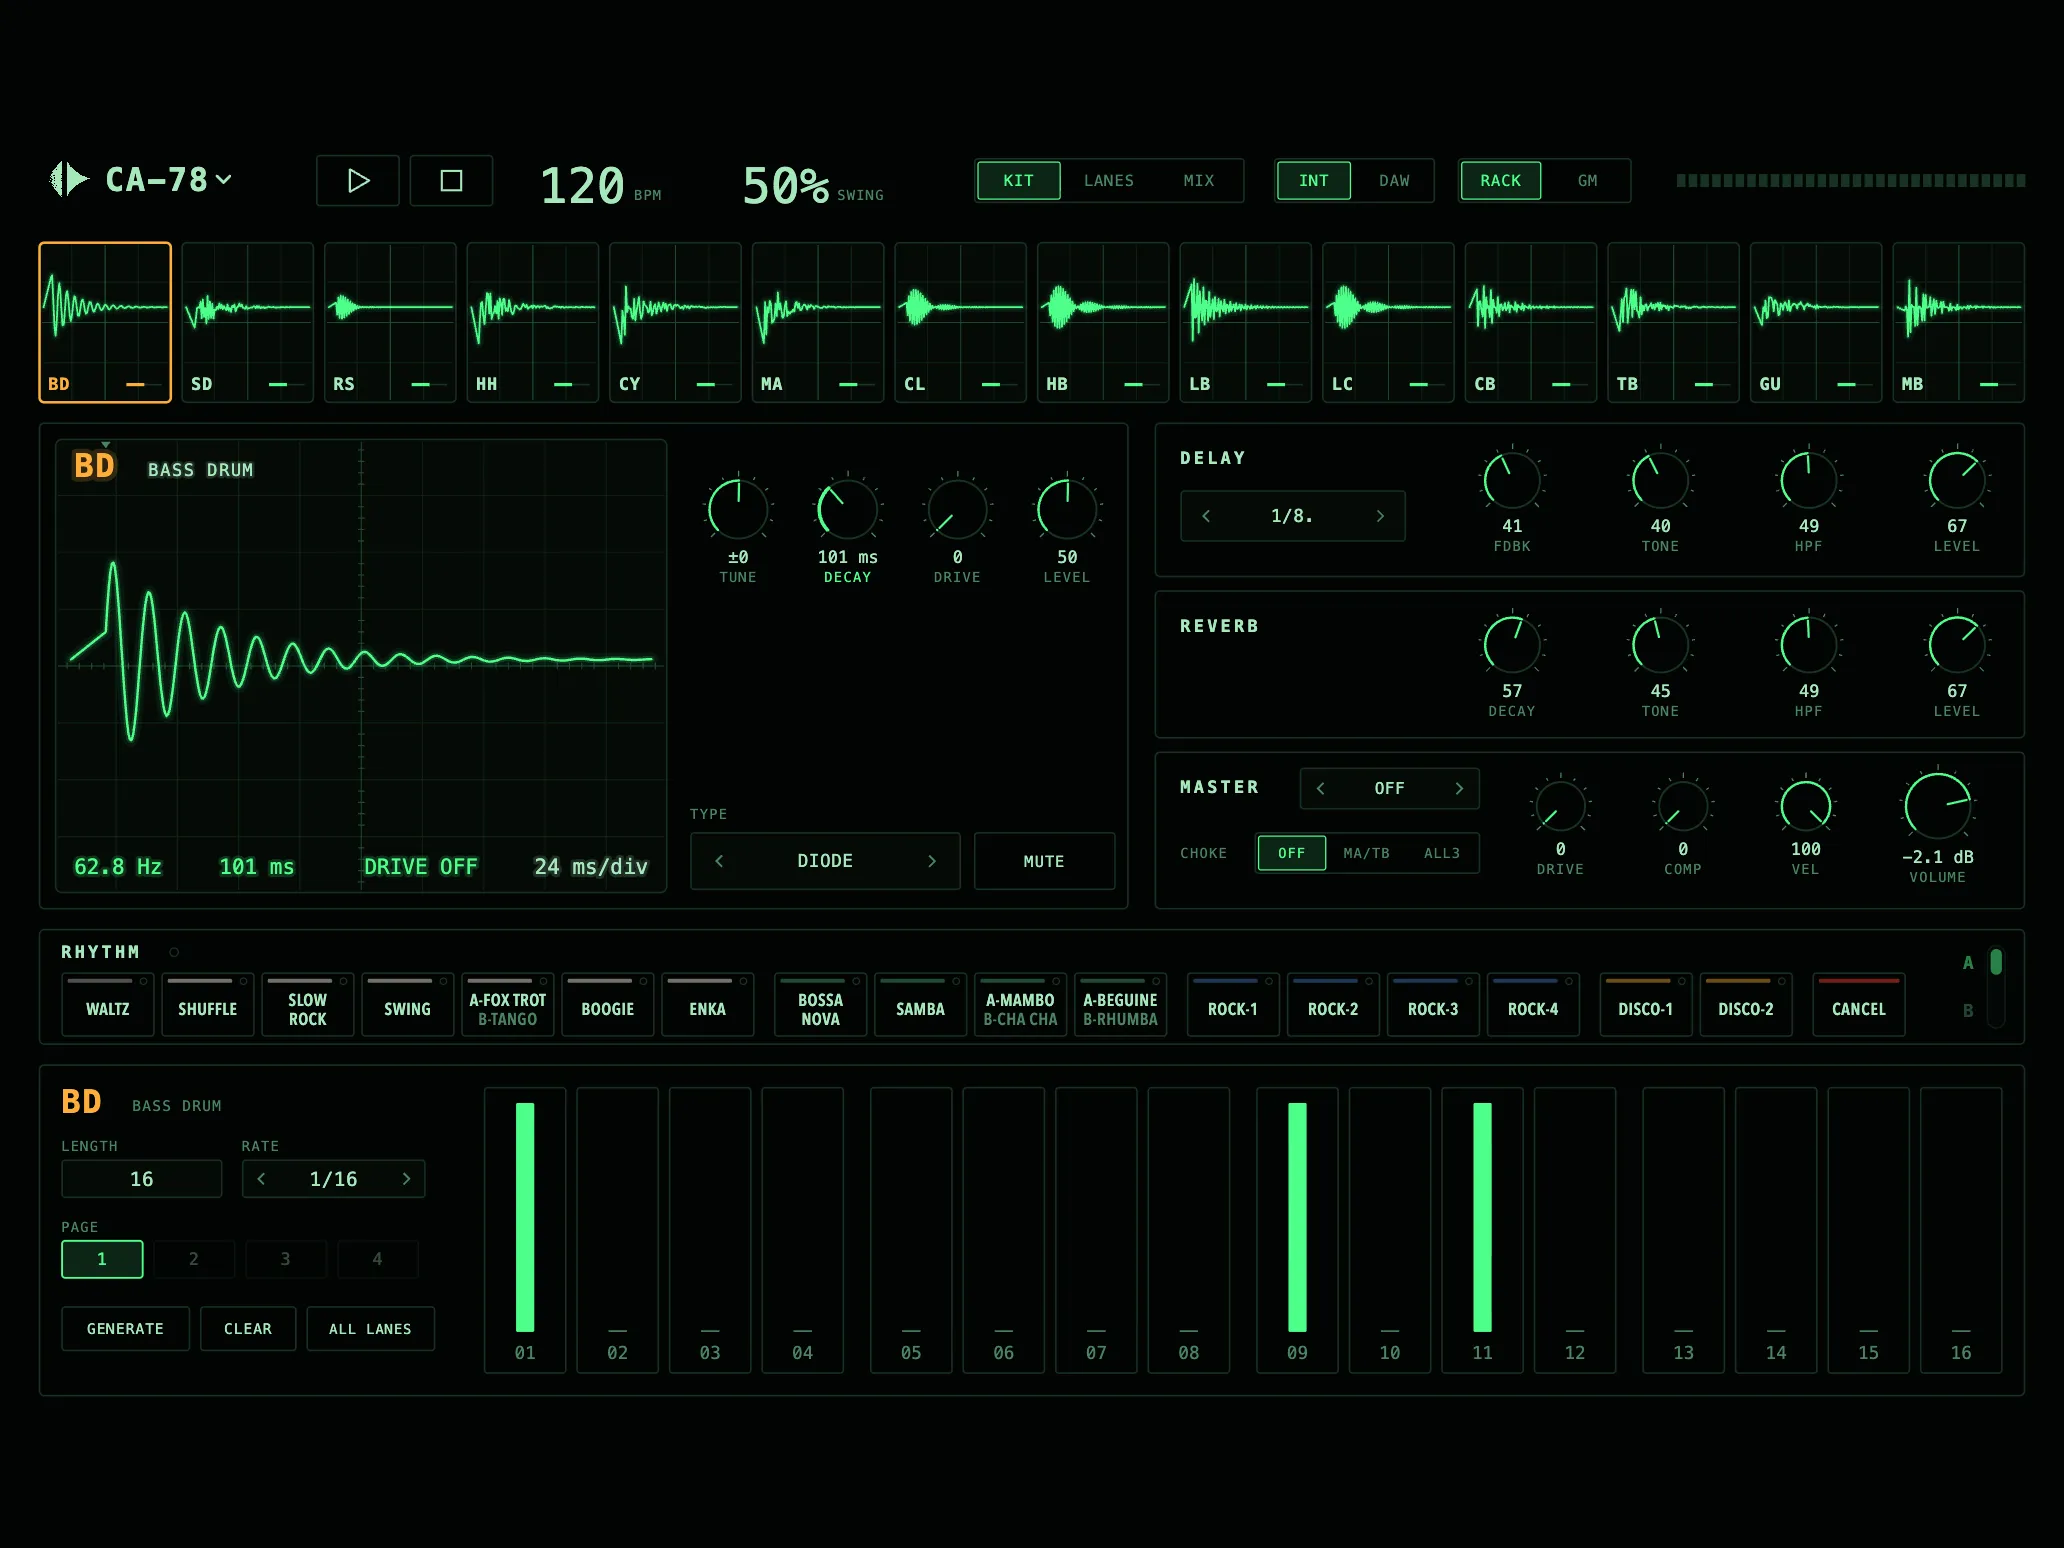Set choke mode to ALL3
Screen dimensions: 2064x1548
1441,853
